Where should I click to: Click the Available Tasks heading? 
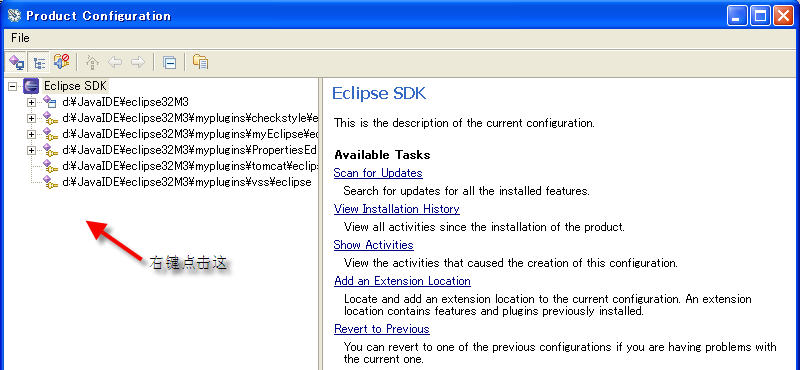pyautogui.click(x=383, y=155)
